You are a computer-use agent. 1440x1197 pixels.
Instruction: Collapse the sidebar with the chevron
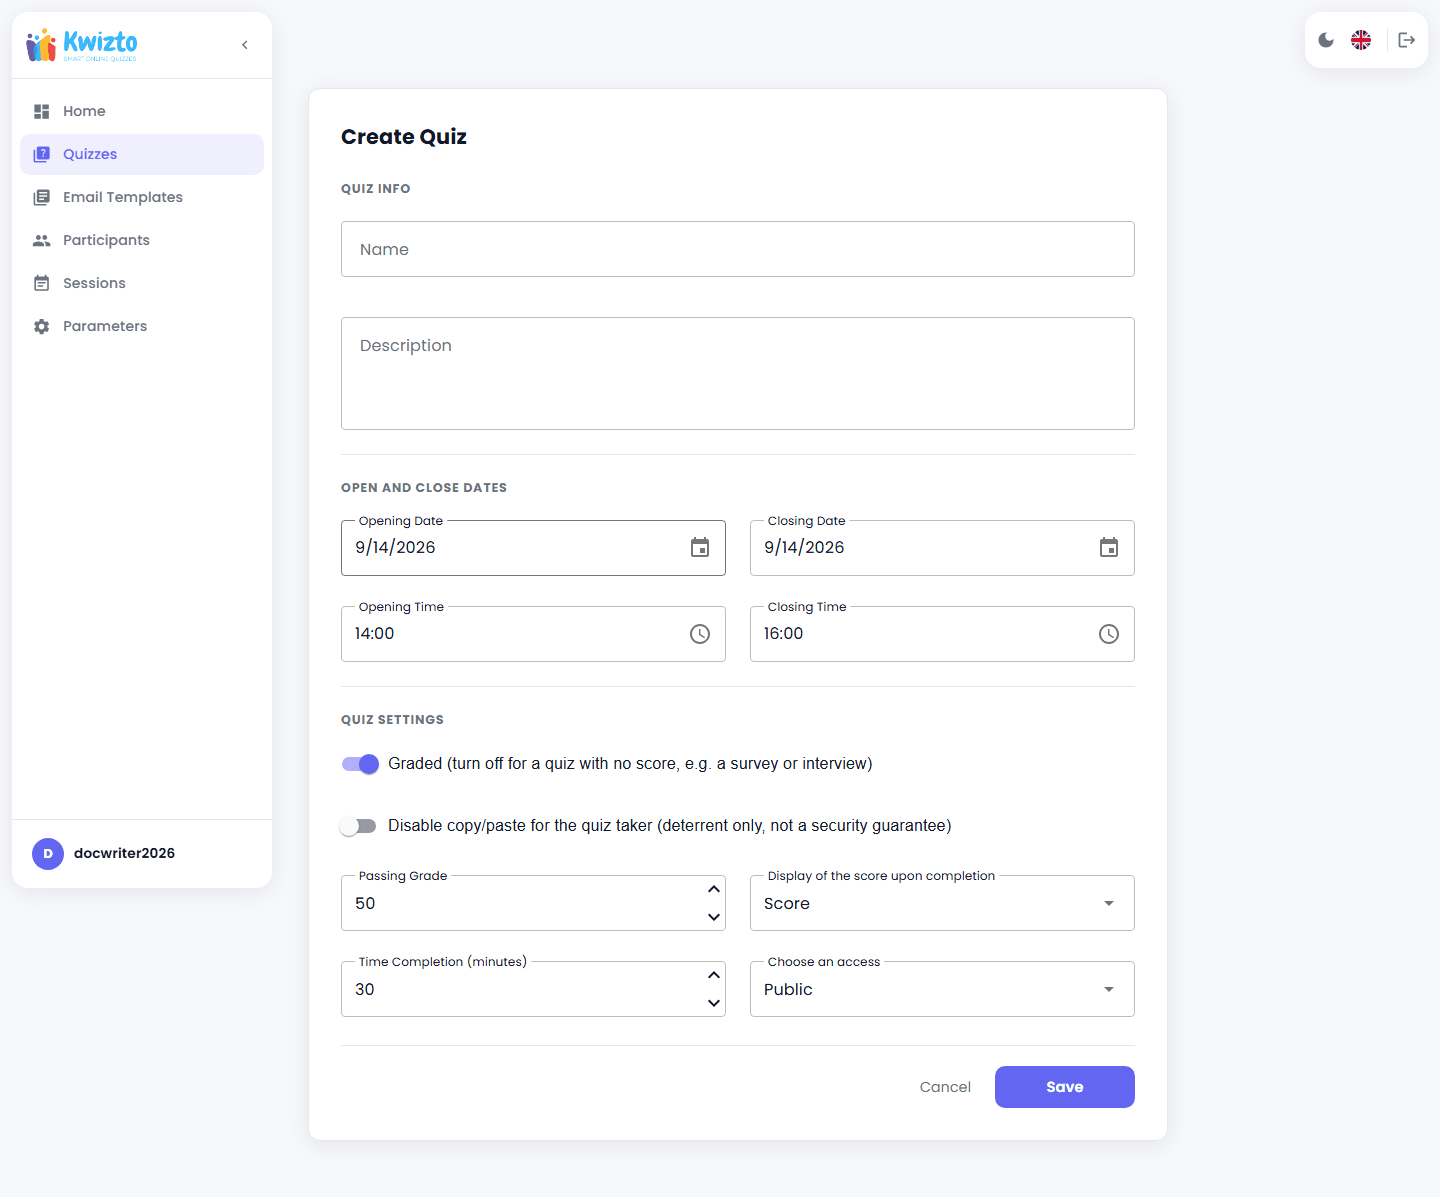[245, 45]
